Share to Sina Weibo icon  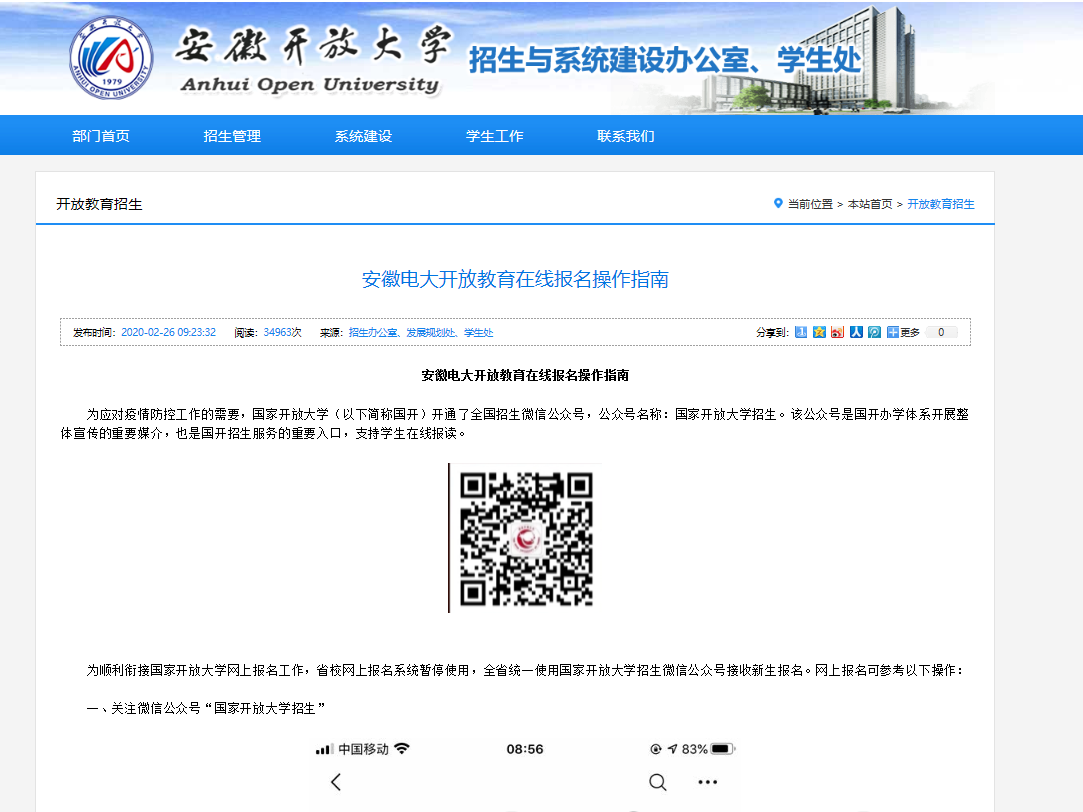pos(838,332)
